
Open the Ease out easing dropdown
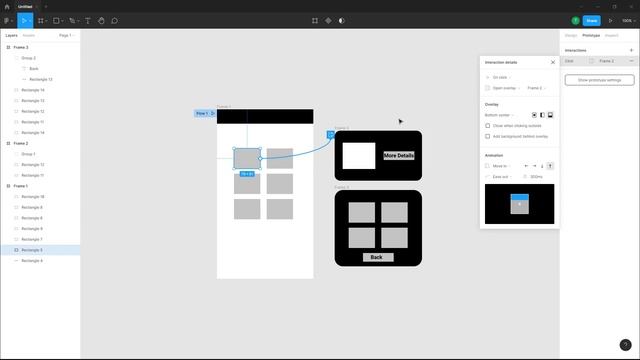click(x=502, y=177)
